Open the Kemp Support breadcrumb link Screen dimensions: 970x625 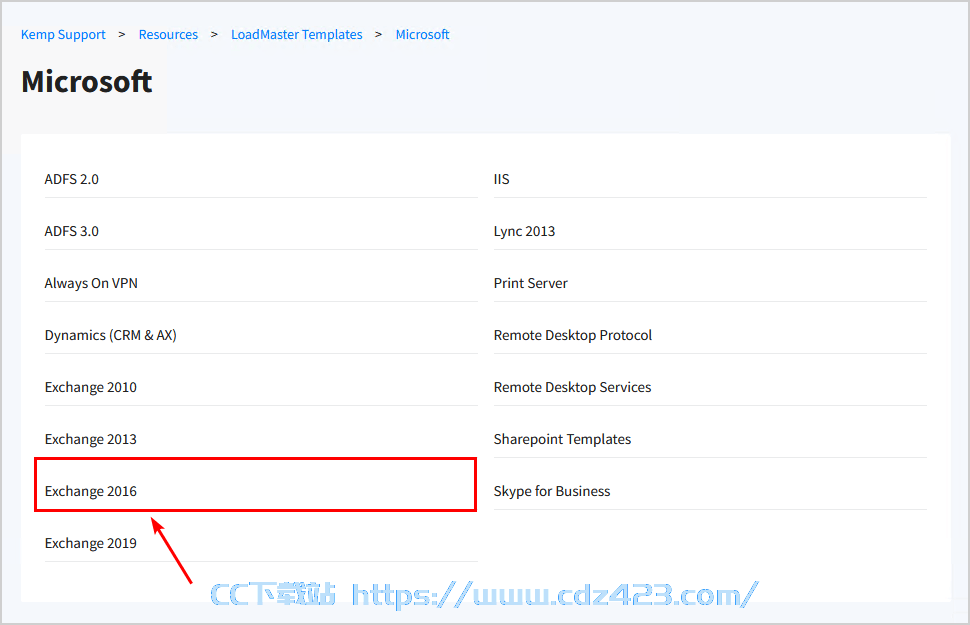point(63,35)
